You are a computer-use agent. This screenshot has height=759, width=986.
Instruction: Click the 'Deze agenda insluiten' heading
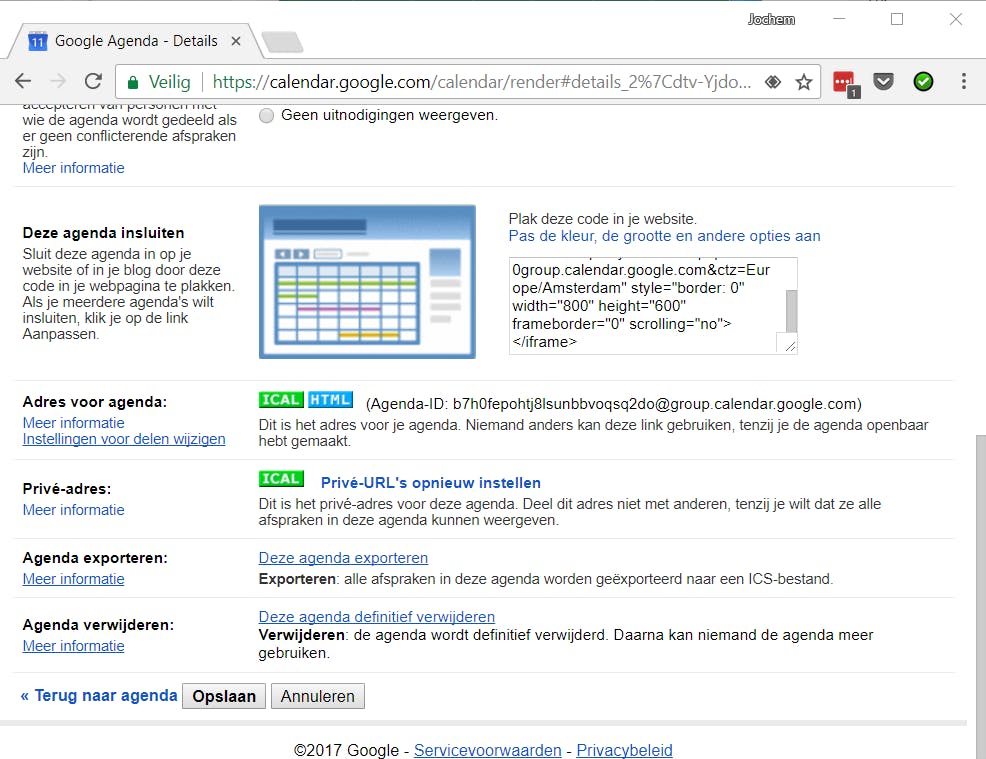[104, 233]
